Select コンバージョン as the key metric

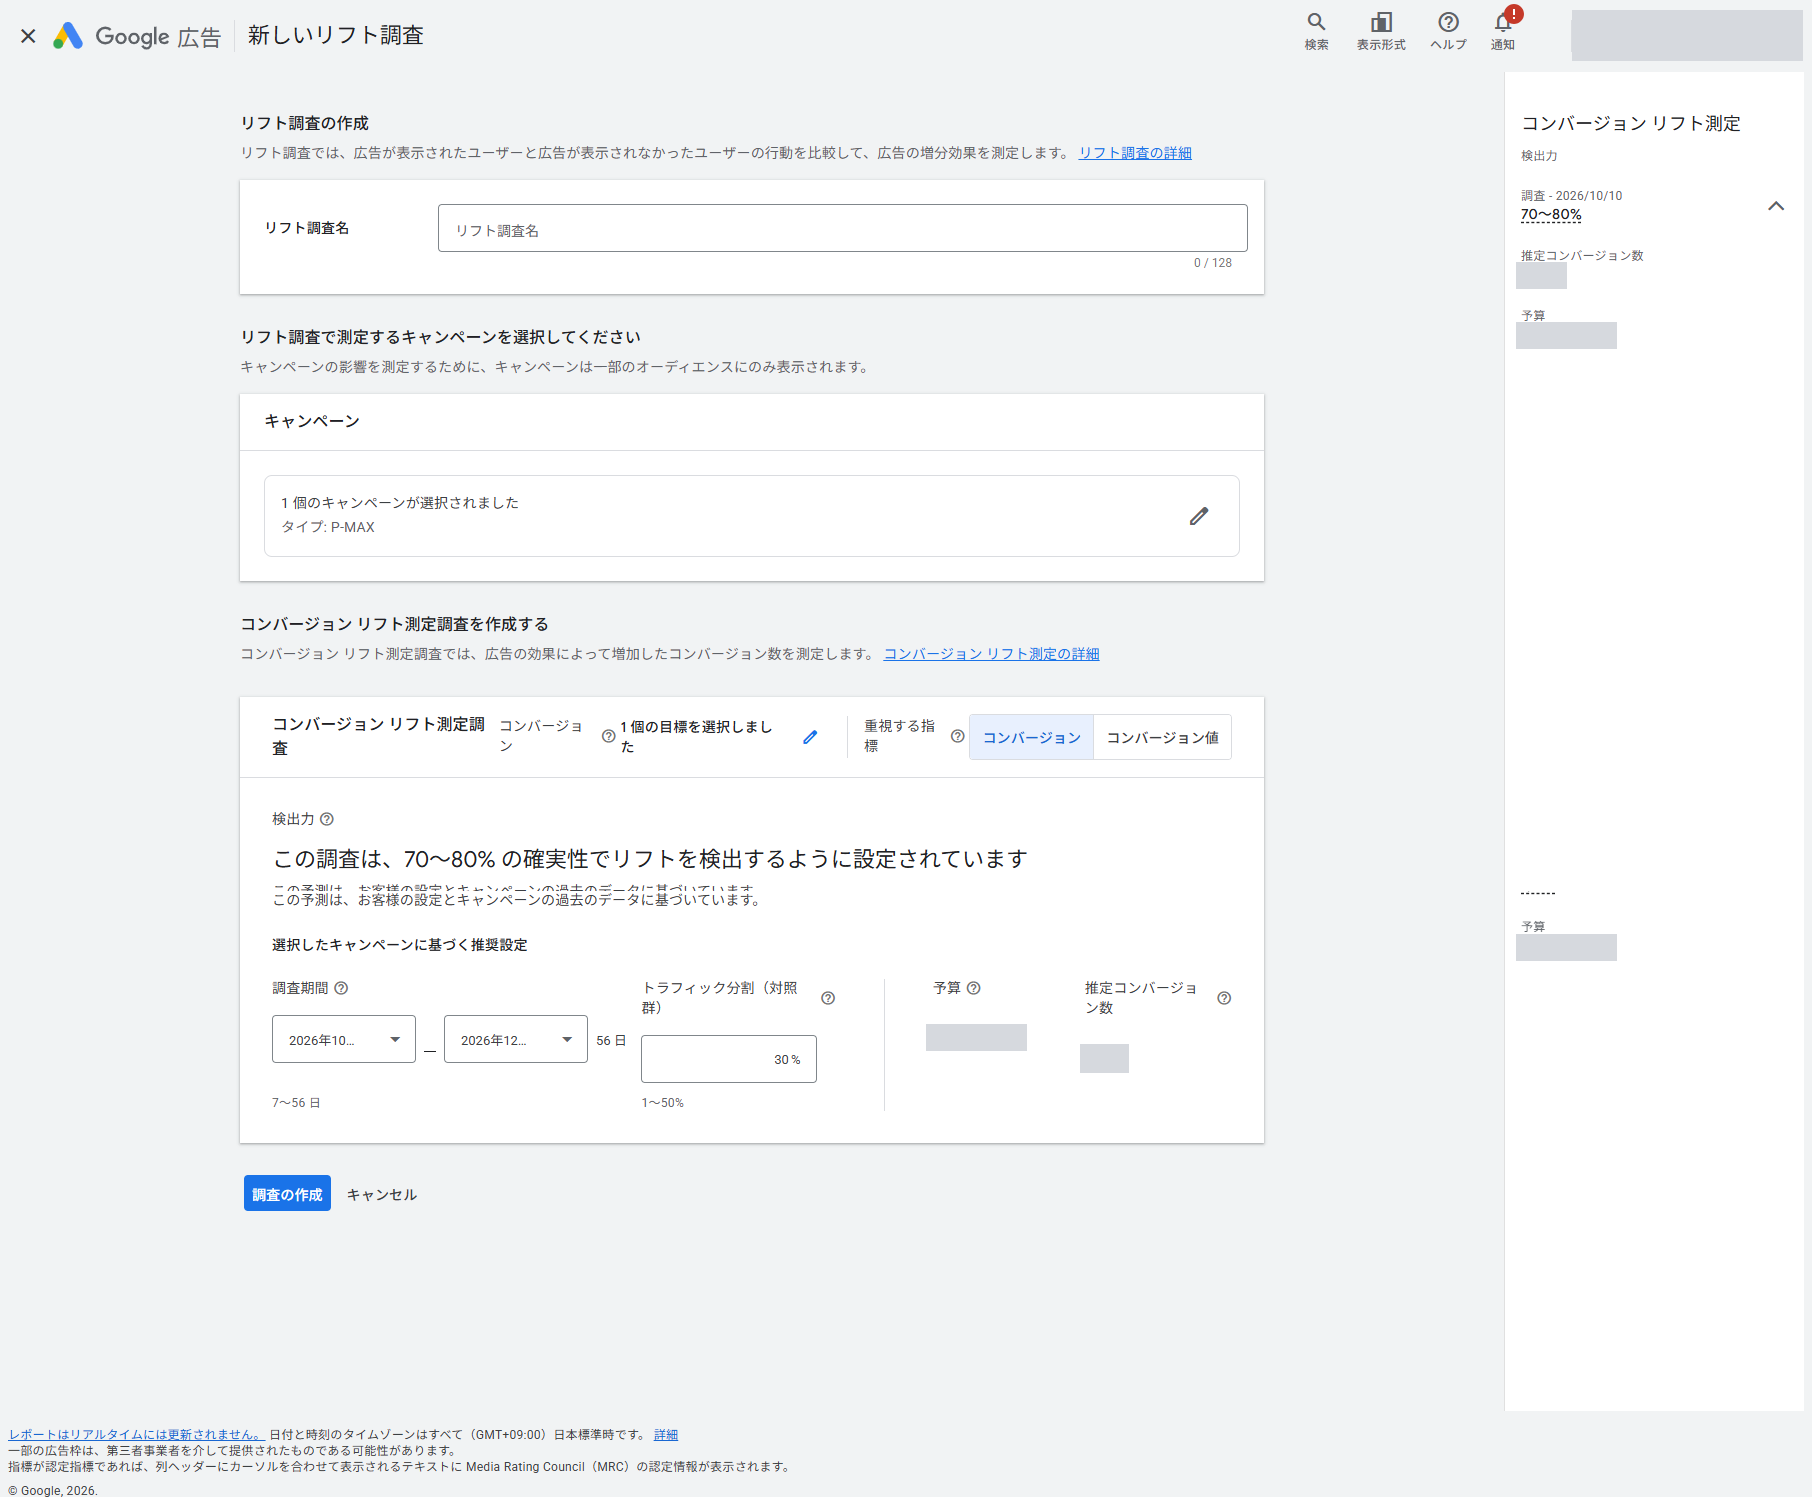(x=1031, y=737)
